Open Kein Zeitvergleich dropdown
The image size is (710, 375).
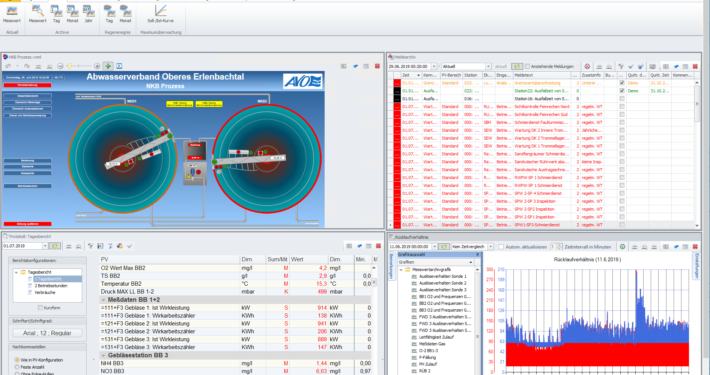pos(490,247)
